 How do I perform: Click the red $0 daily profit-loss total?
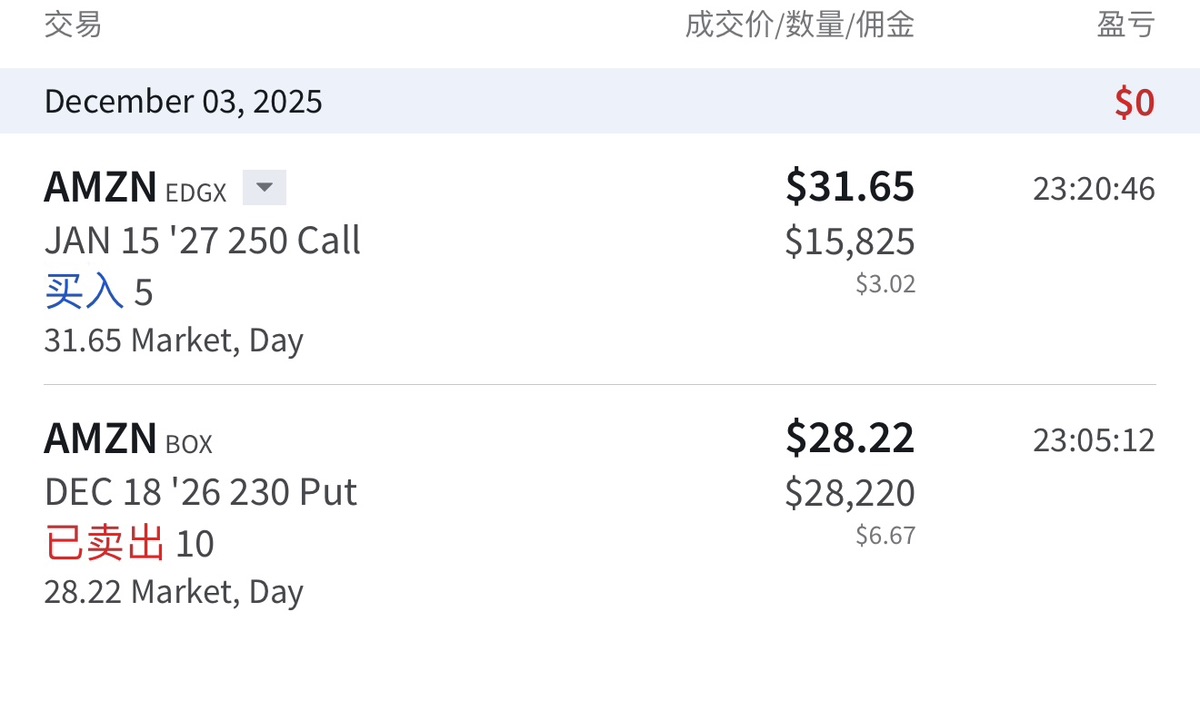1135,102
